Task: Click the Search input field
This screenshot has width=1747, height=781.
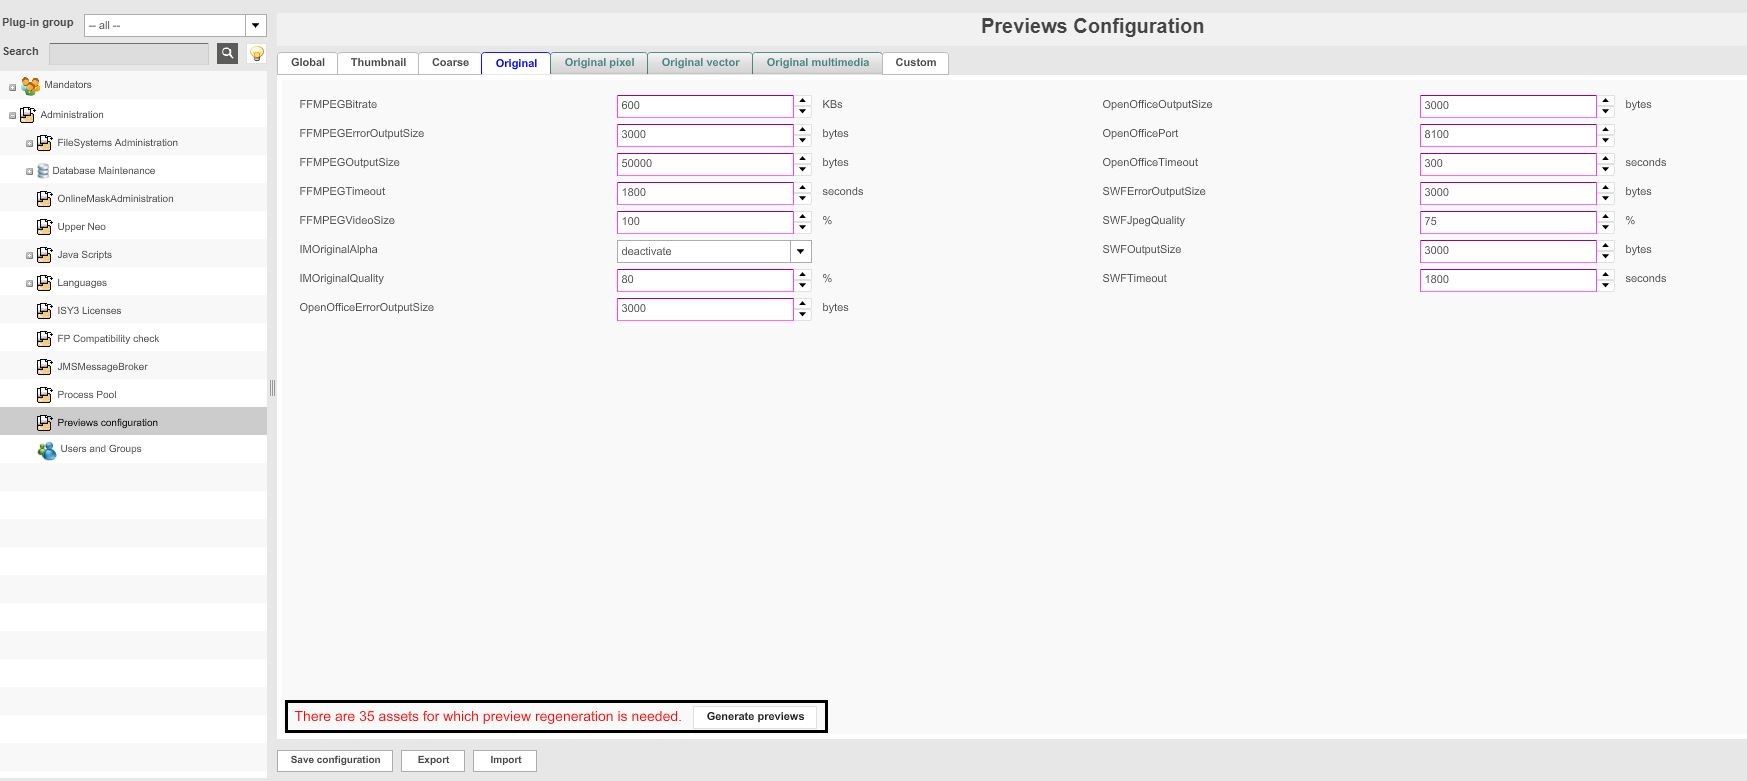Action: (129, 53)
